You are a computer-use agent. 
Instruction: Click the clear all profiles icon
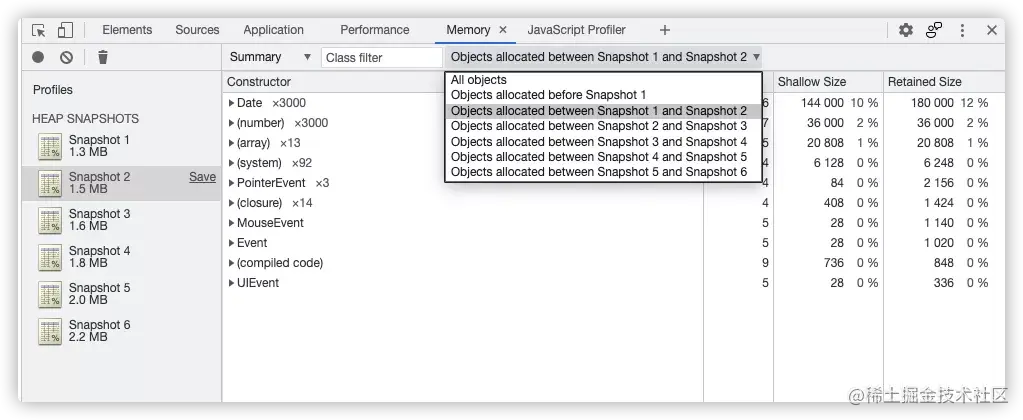66,57
